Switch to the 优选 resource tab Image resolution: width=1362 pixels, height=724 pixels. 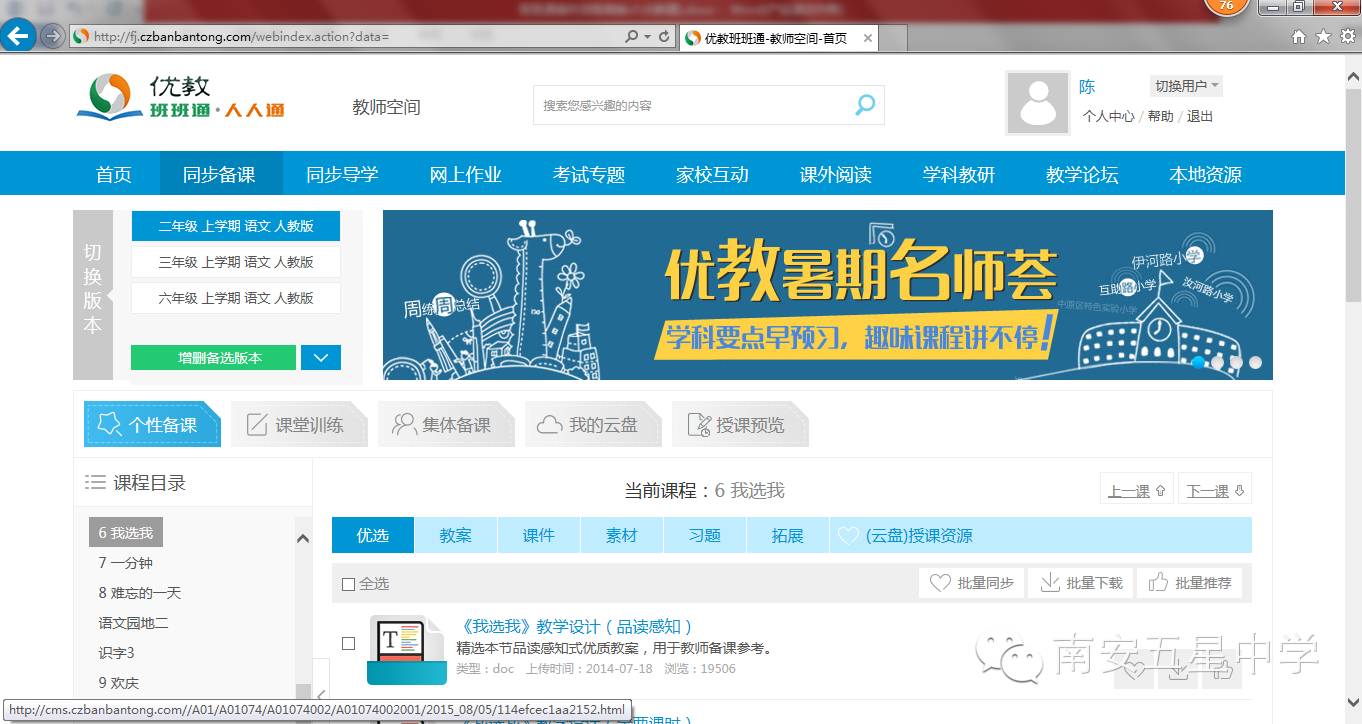[373, 535]
